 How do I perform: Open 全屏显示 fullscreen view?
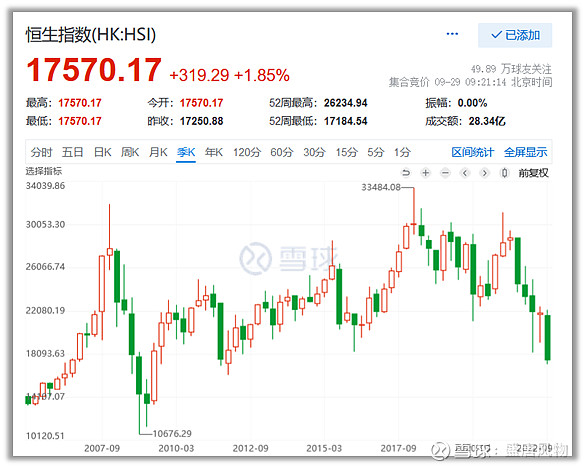tap(525, 152)
